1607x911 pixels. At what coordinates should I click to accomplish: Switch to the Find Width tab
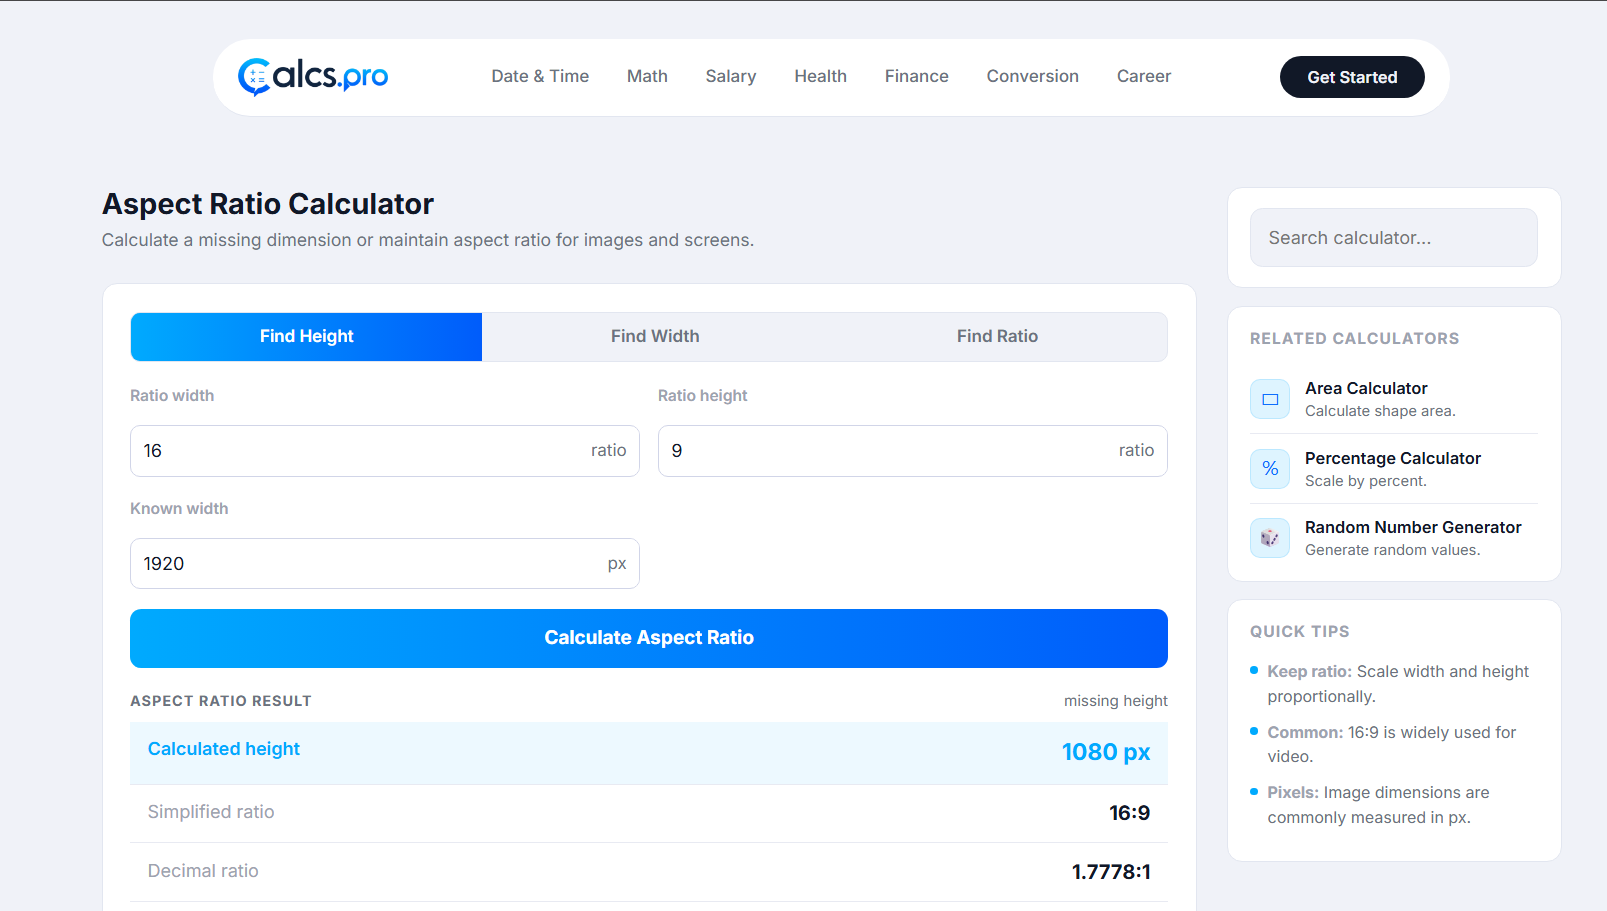(x=655, y=337)
